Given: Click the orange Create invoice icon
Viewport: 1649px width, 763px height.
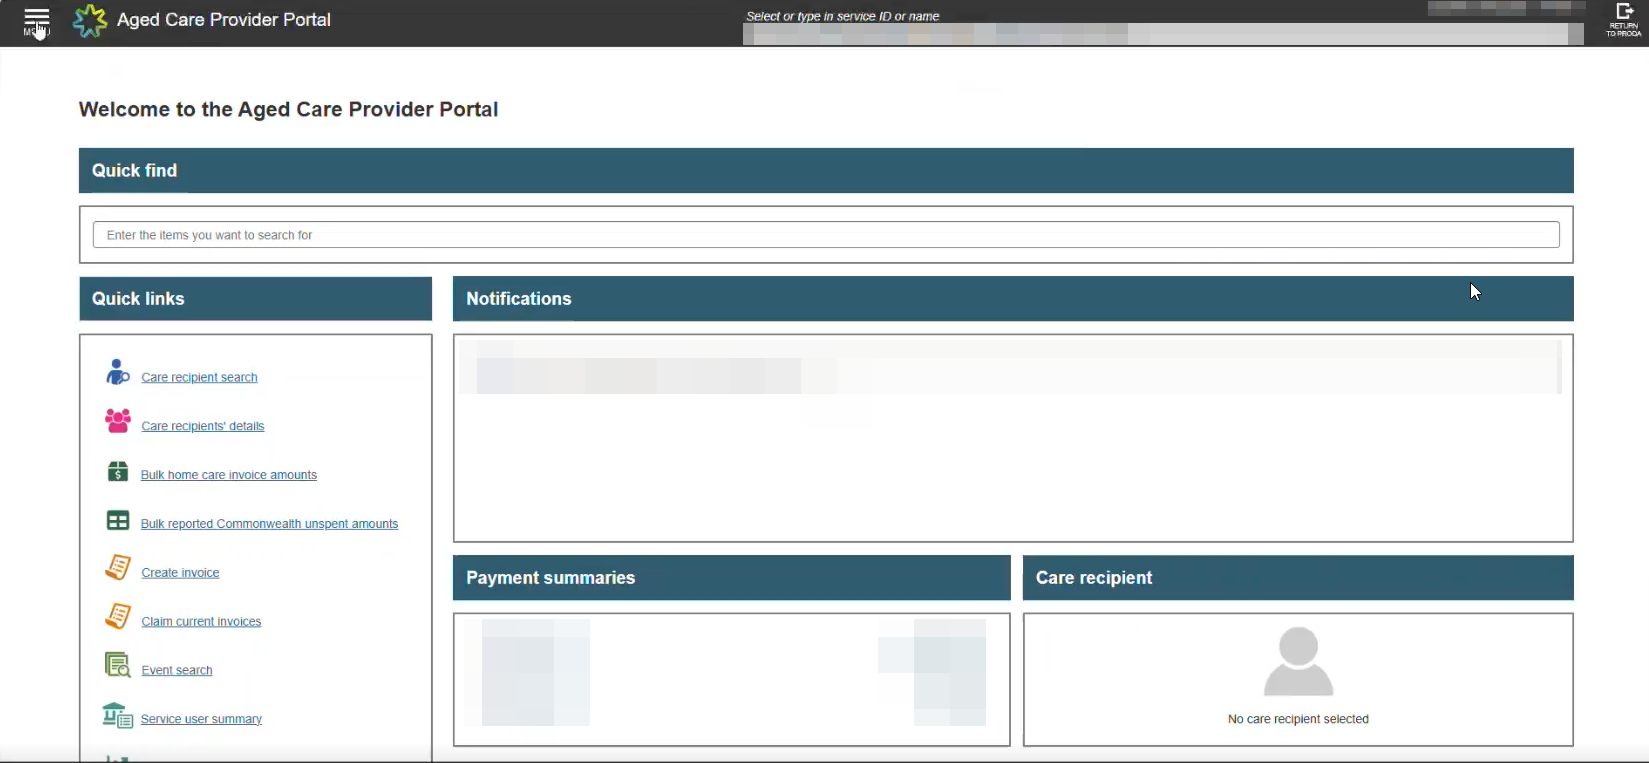Looking at the screenshot, I should coord(118,568).
